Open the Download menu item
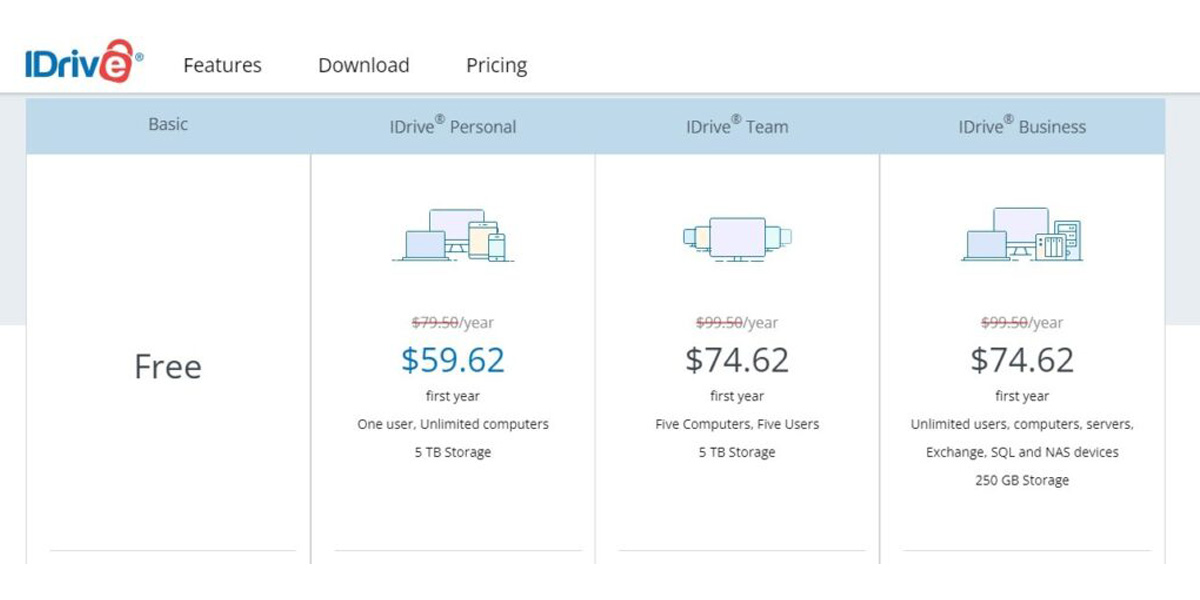 point(364,65)
